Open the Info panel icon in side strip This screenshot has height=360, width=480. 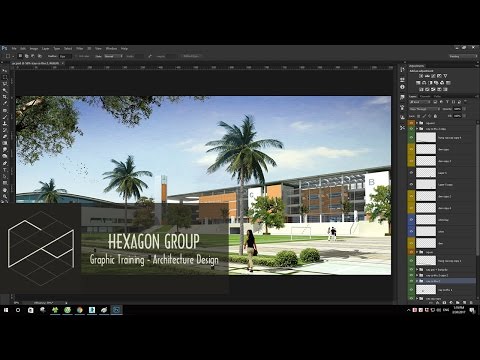tap(402, 87)
